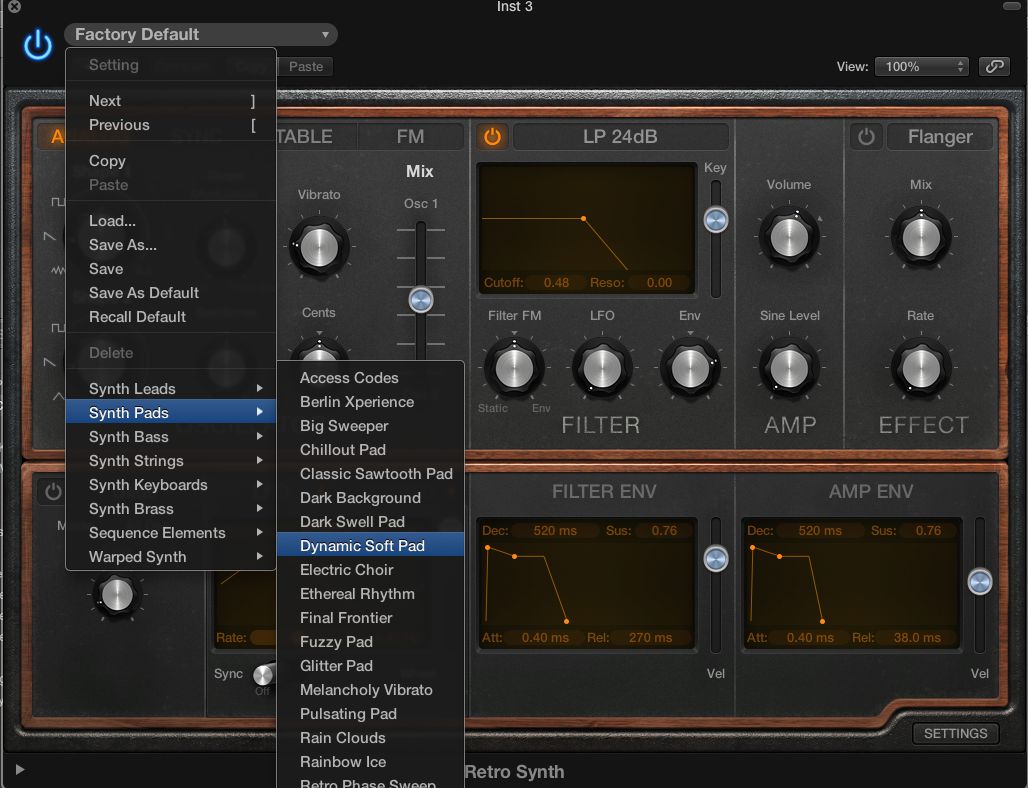Expand the Synth Bass submenu
The image size is (1028, 788).
pyautogui.click(x=171, y=437)
